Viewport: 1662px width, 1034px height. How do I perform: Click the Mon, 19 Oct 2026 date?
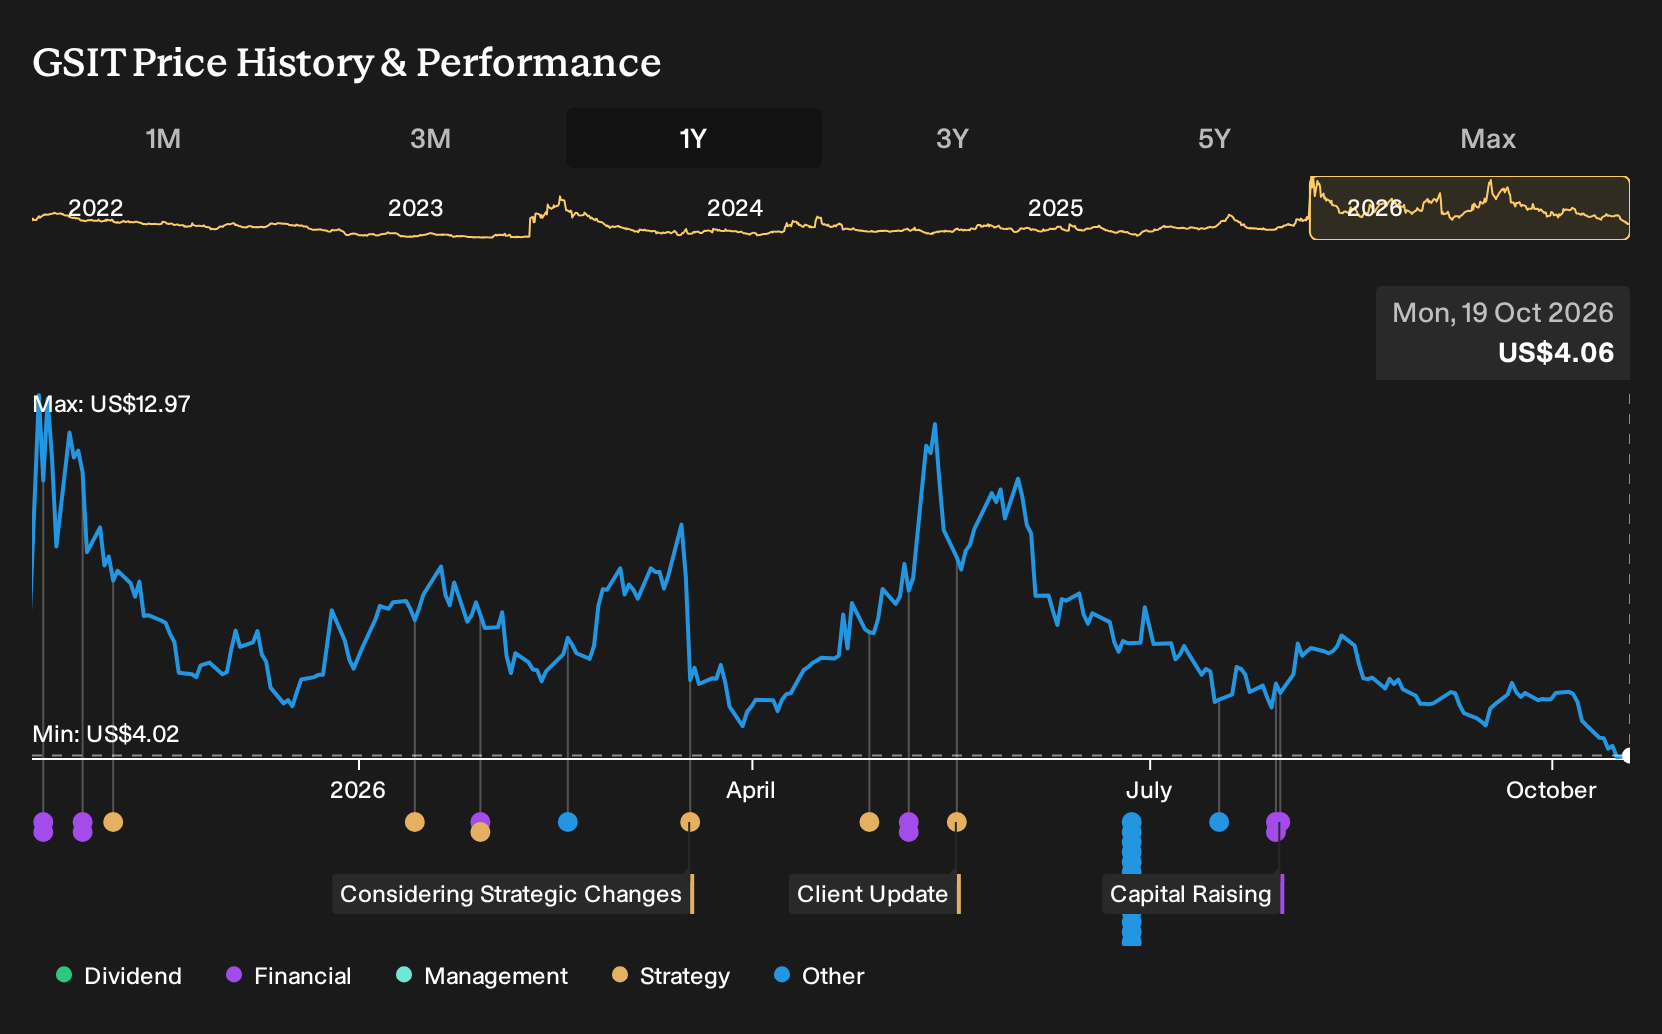tap(1503, 313)
